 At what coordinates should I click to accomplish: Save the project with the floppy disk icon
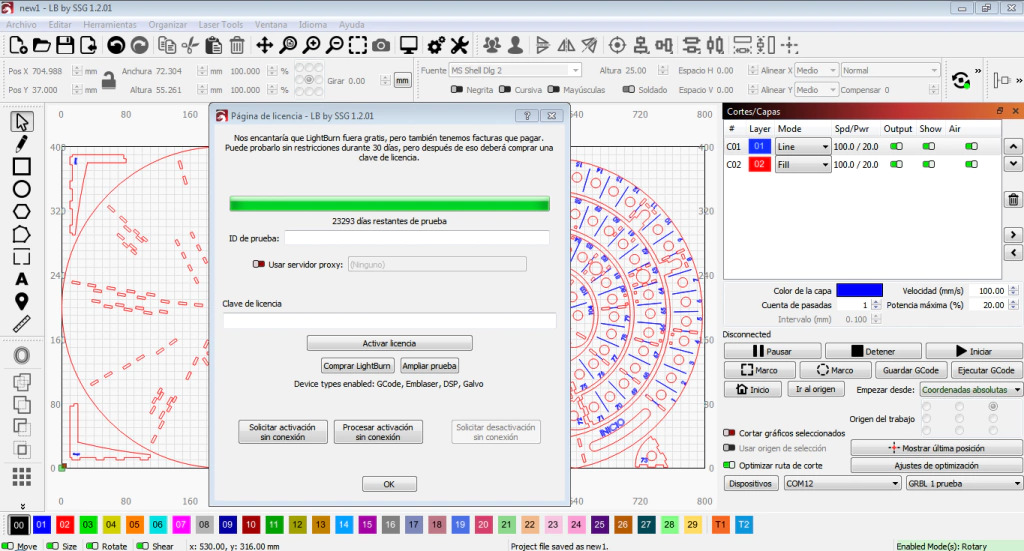click(65, 45)
